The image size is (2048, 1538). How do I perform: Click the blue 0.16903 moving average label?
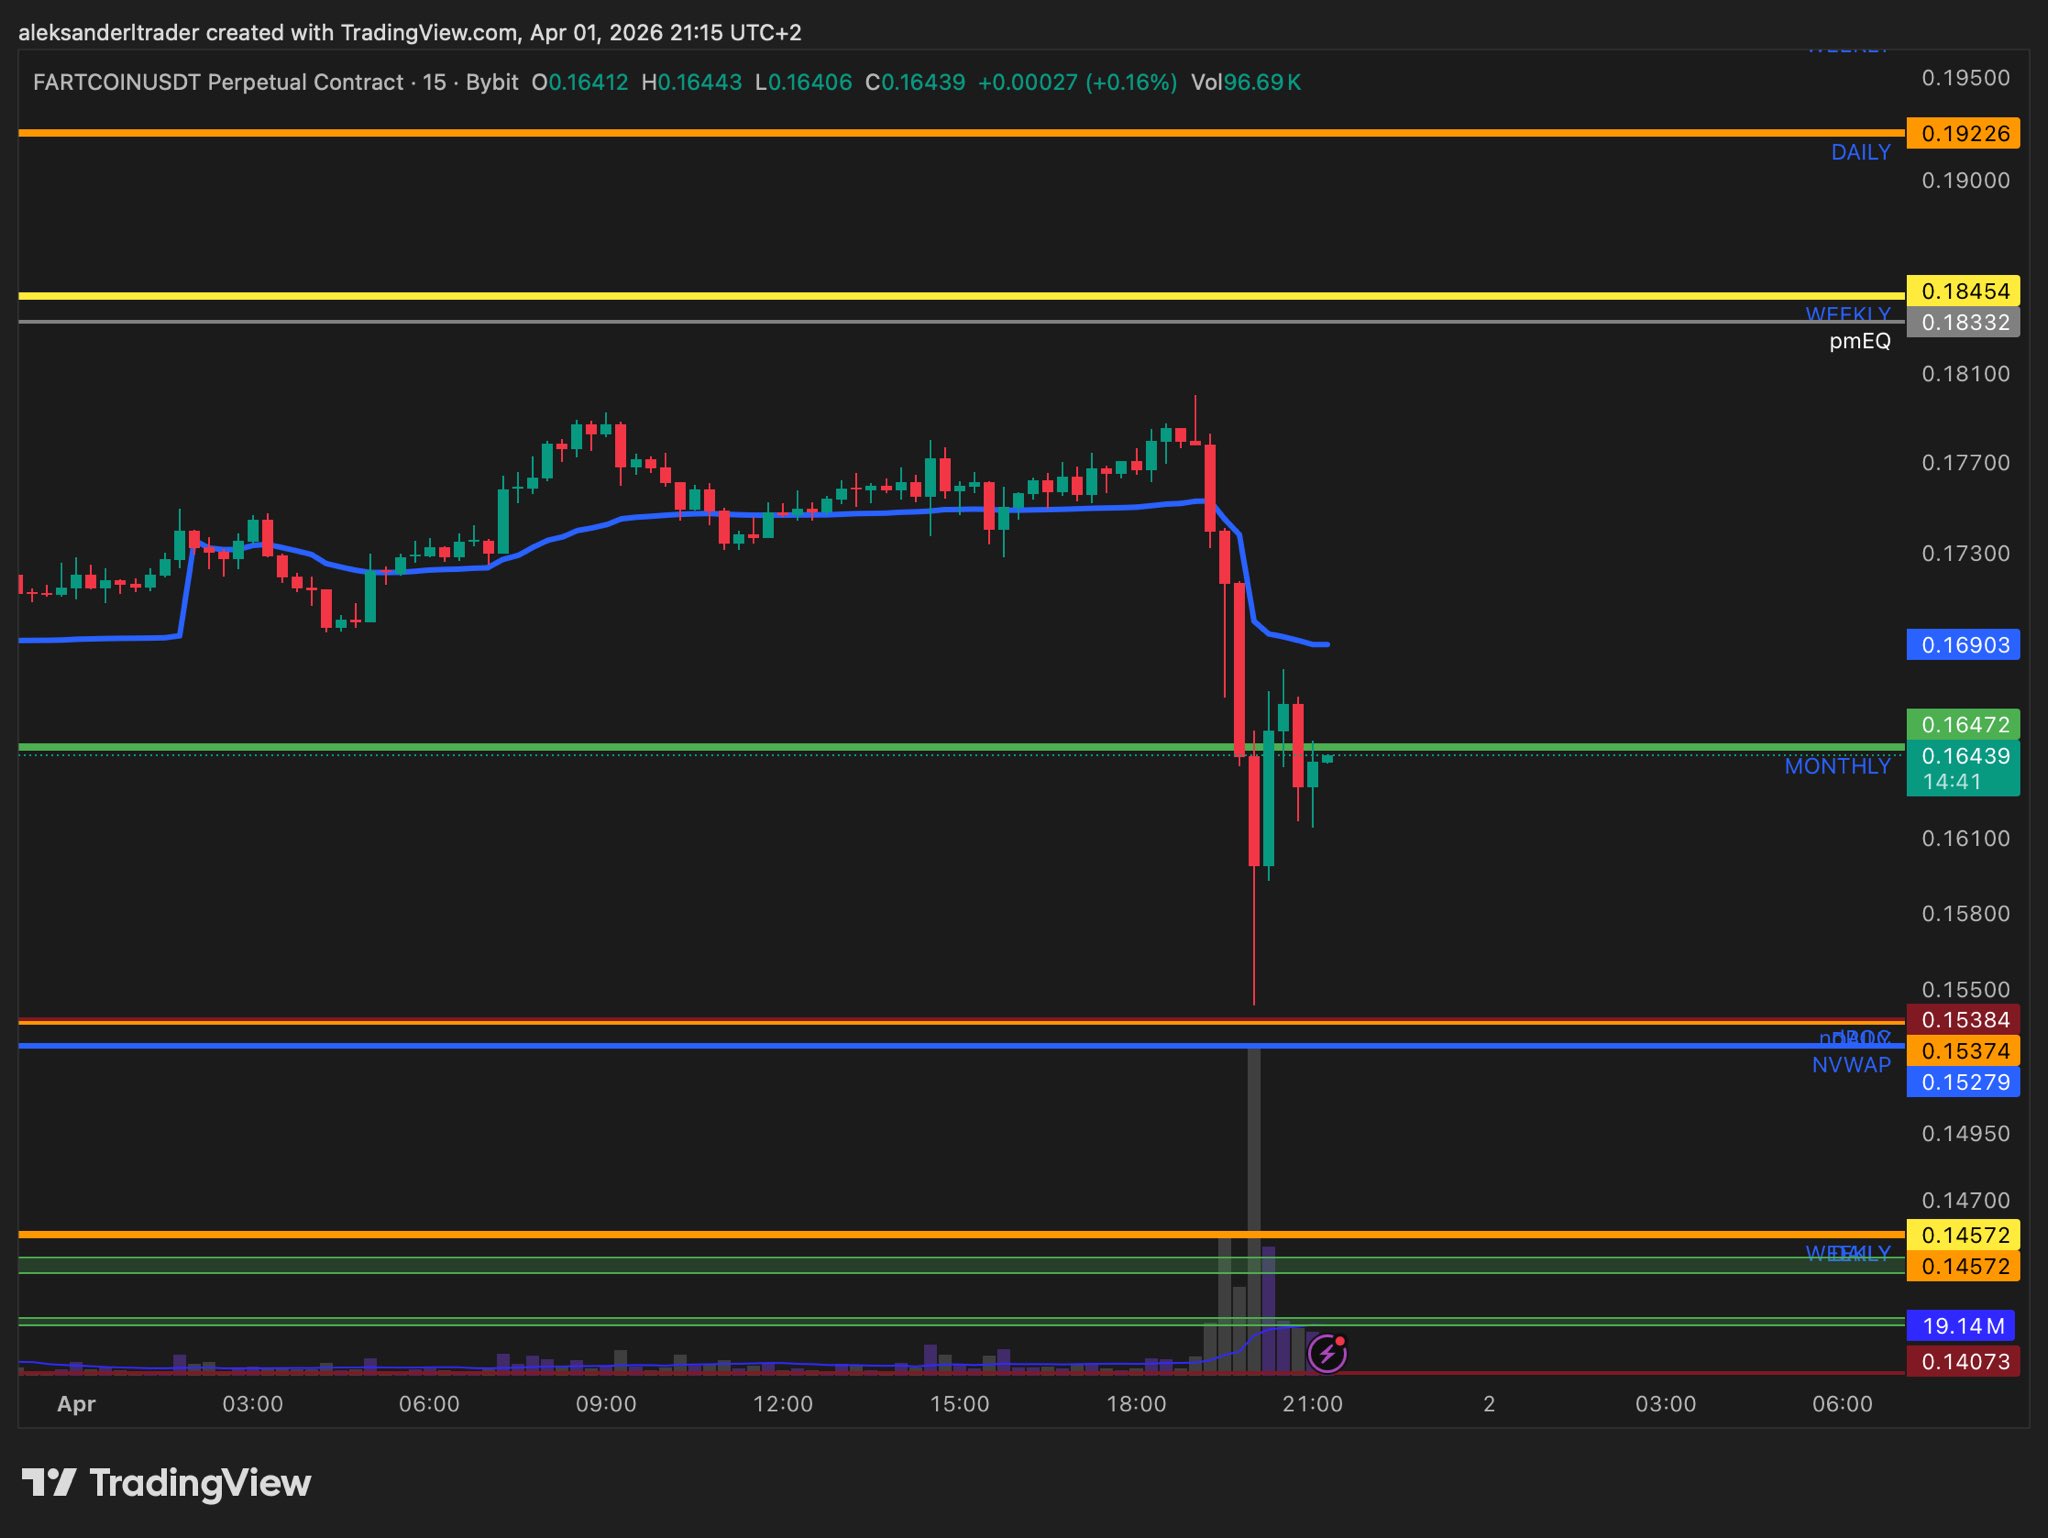coord(1963,645)
